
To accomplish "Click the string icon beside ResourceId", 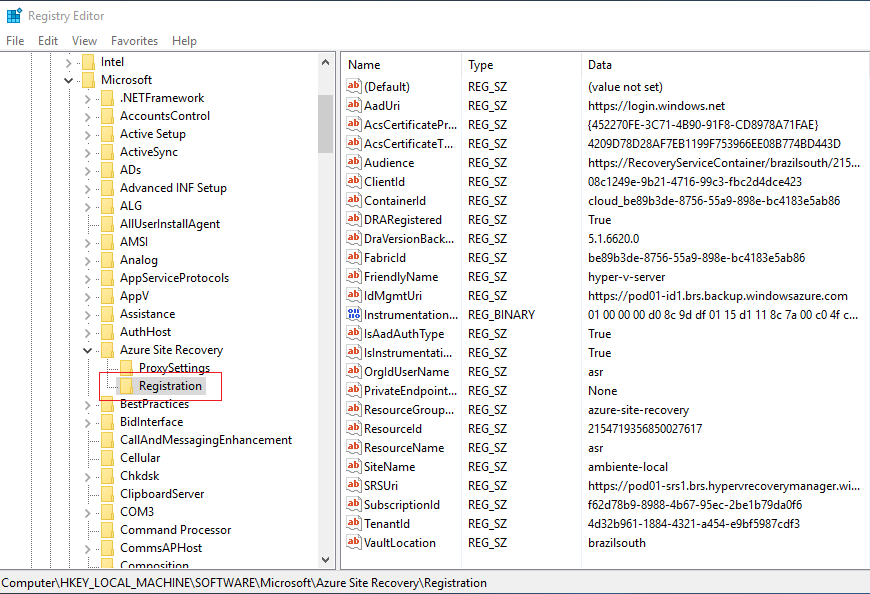I will tap(353, 428).
